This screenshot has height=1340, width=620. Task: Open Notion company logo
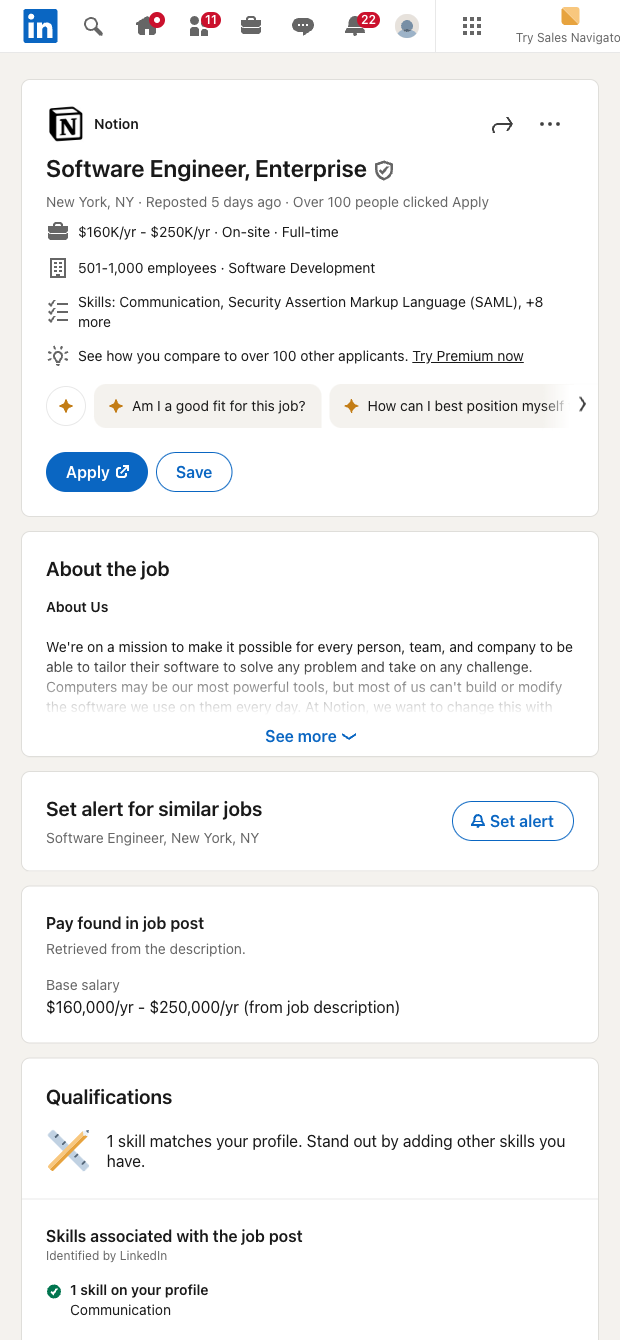(x=66, y=125)
